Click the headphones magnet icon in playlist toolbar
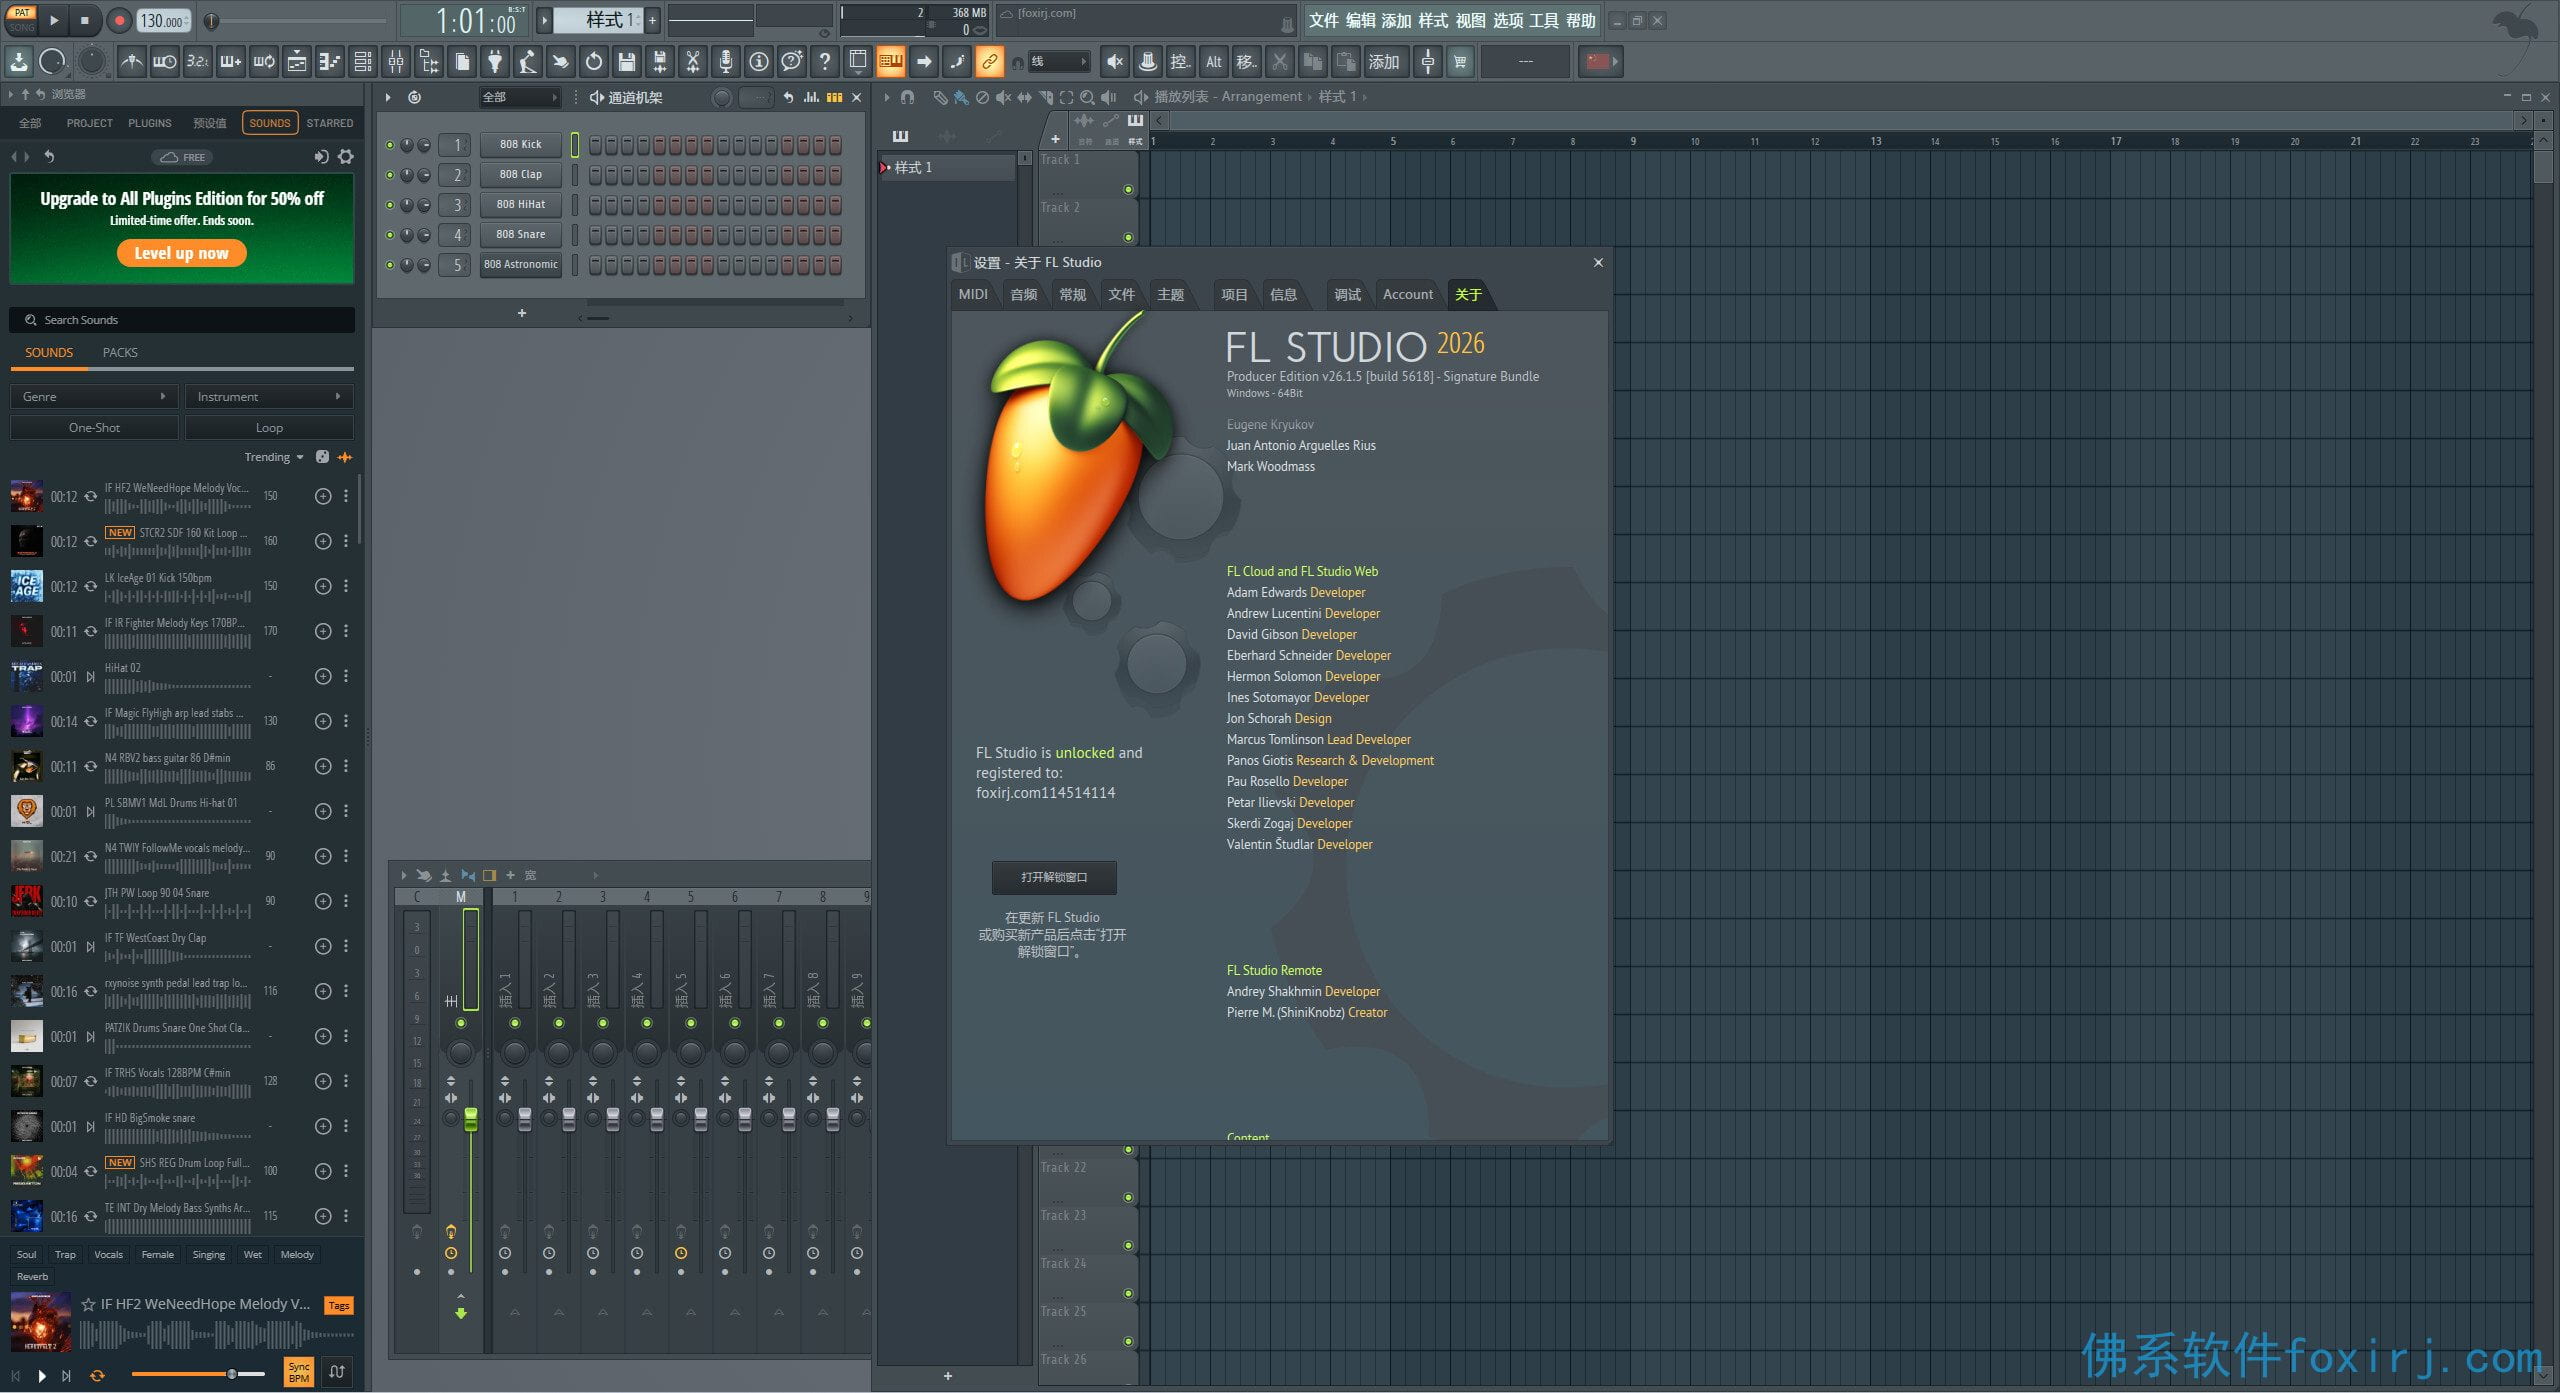 pyautogui.click(x=907, y=97)
